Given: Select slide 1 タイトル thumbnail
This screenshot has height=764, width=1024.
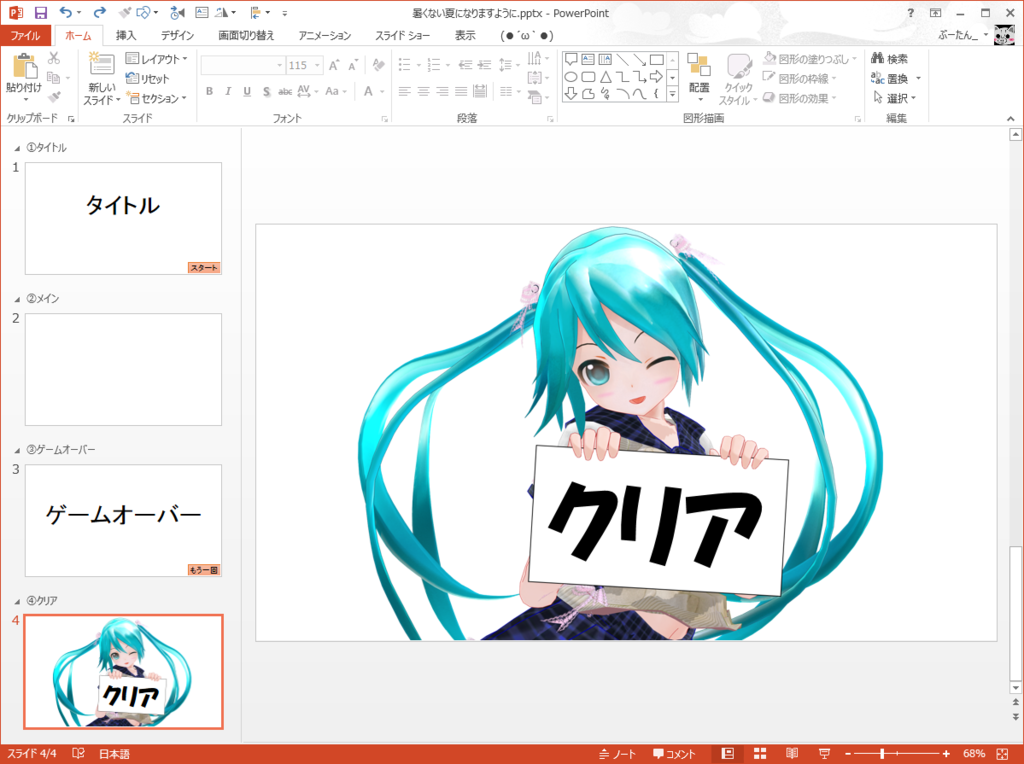Looking at the screenshot, I should pyautogui.click(x=123, y=218).
